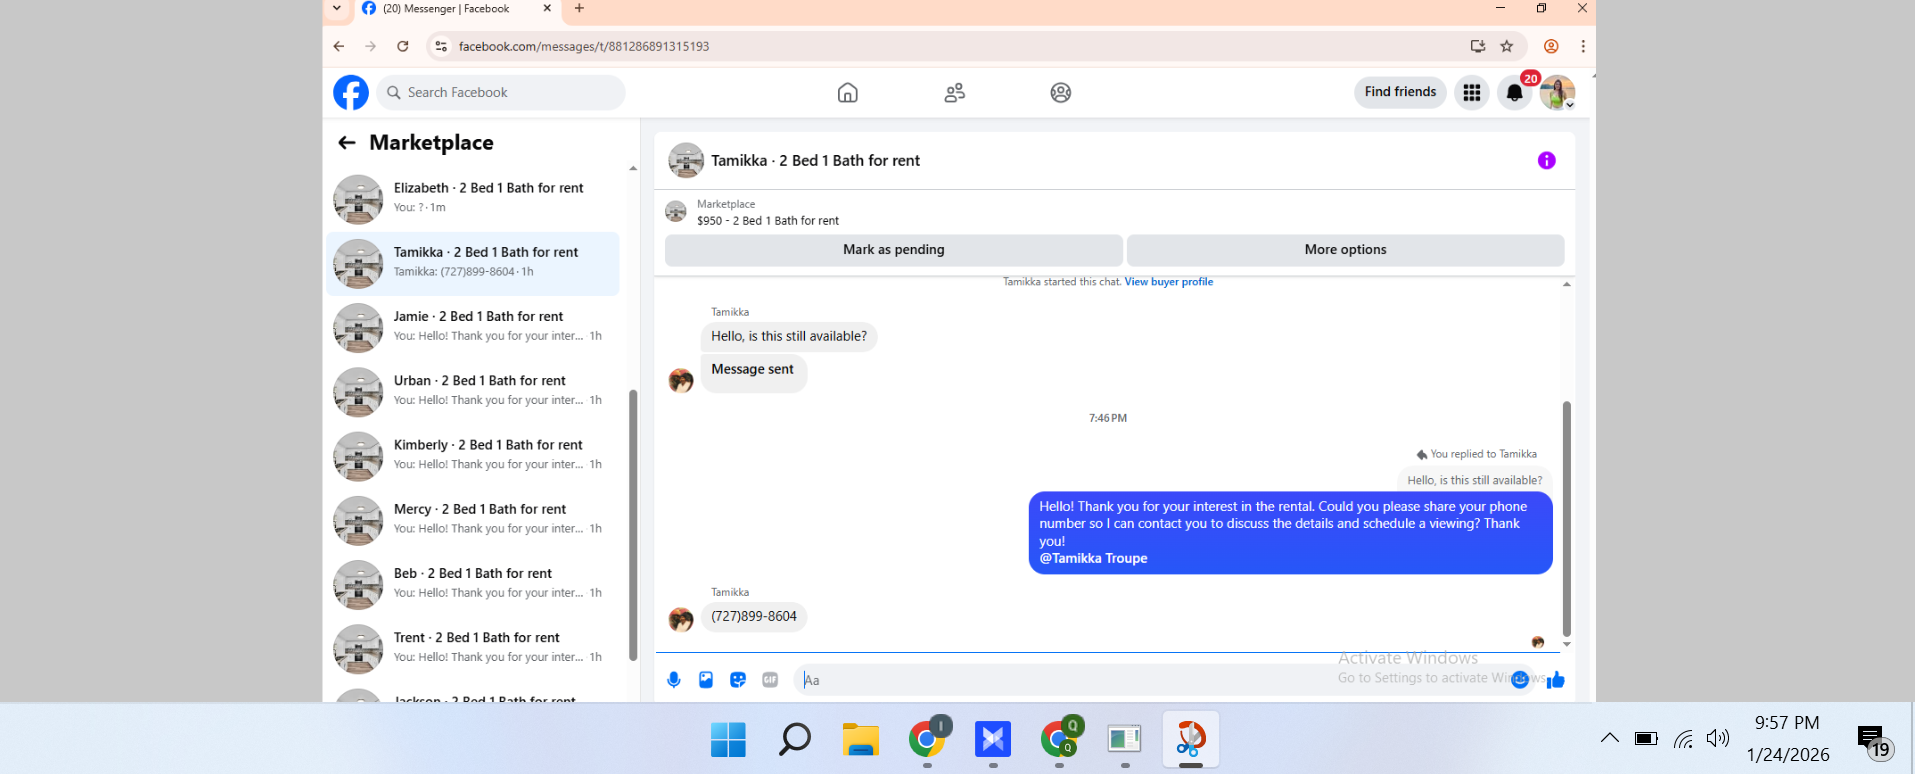
Task: Attach a file image icon
Action: click(x=706, y=680)
